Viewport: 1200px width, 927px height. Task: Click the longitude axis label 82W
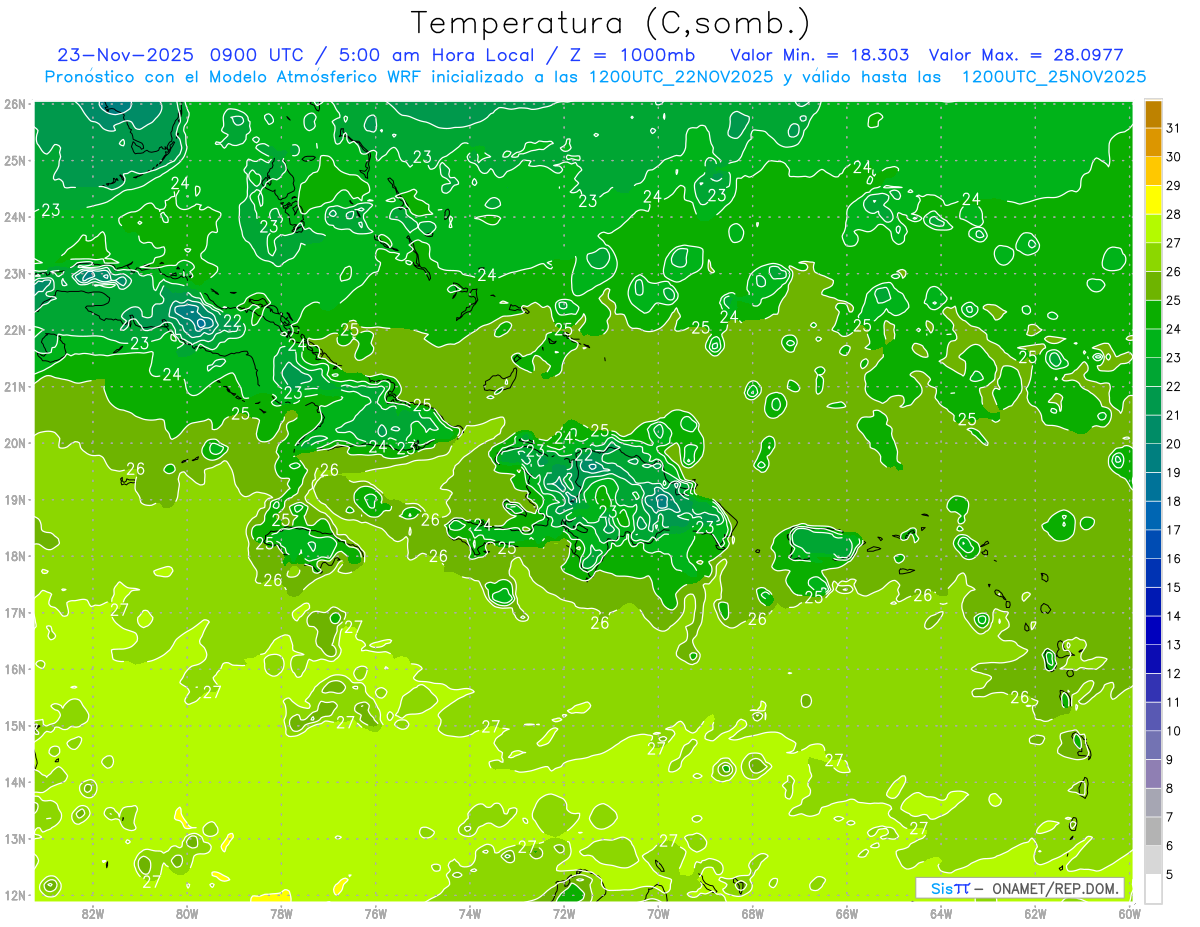[93, 913]
